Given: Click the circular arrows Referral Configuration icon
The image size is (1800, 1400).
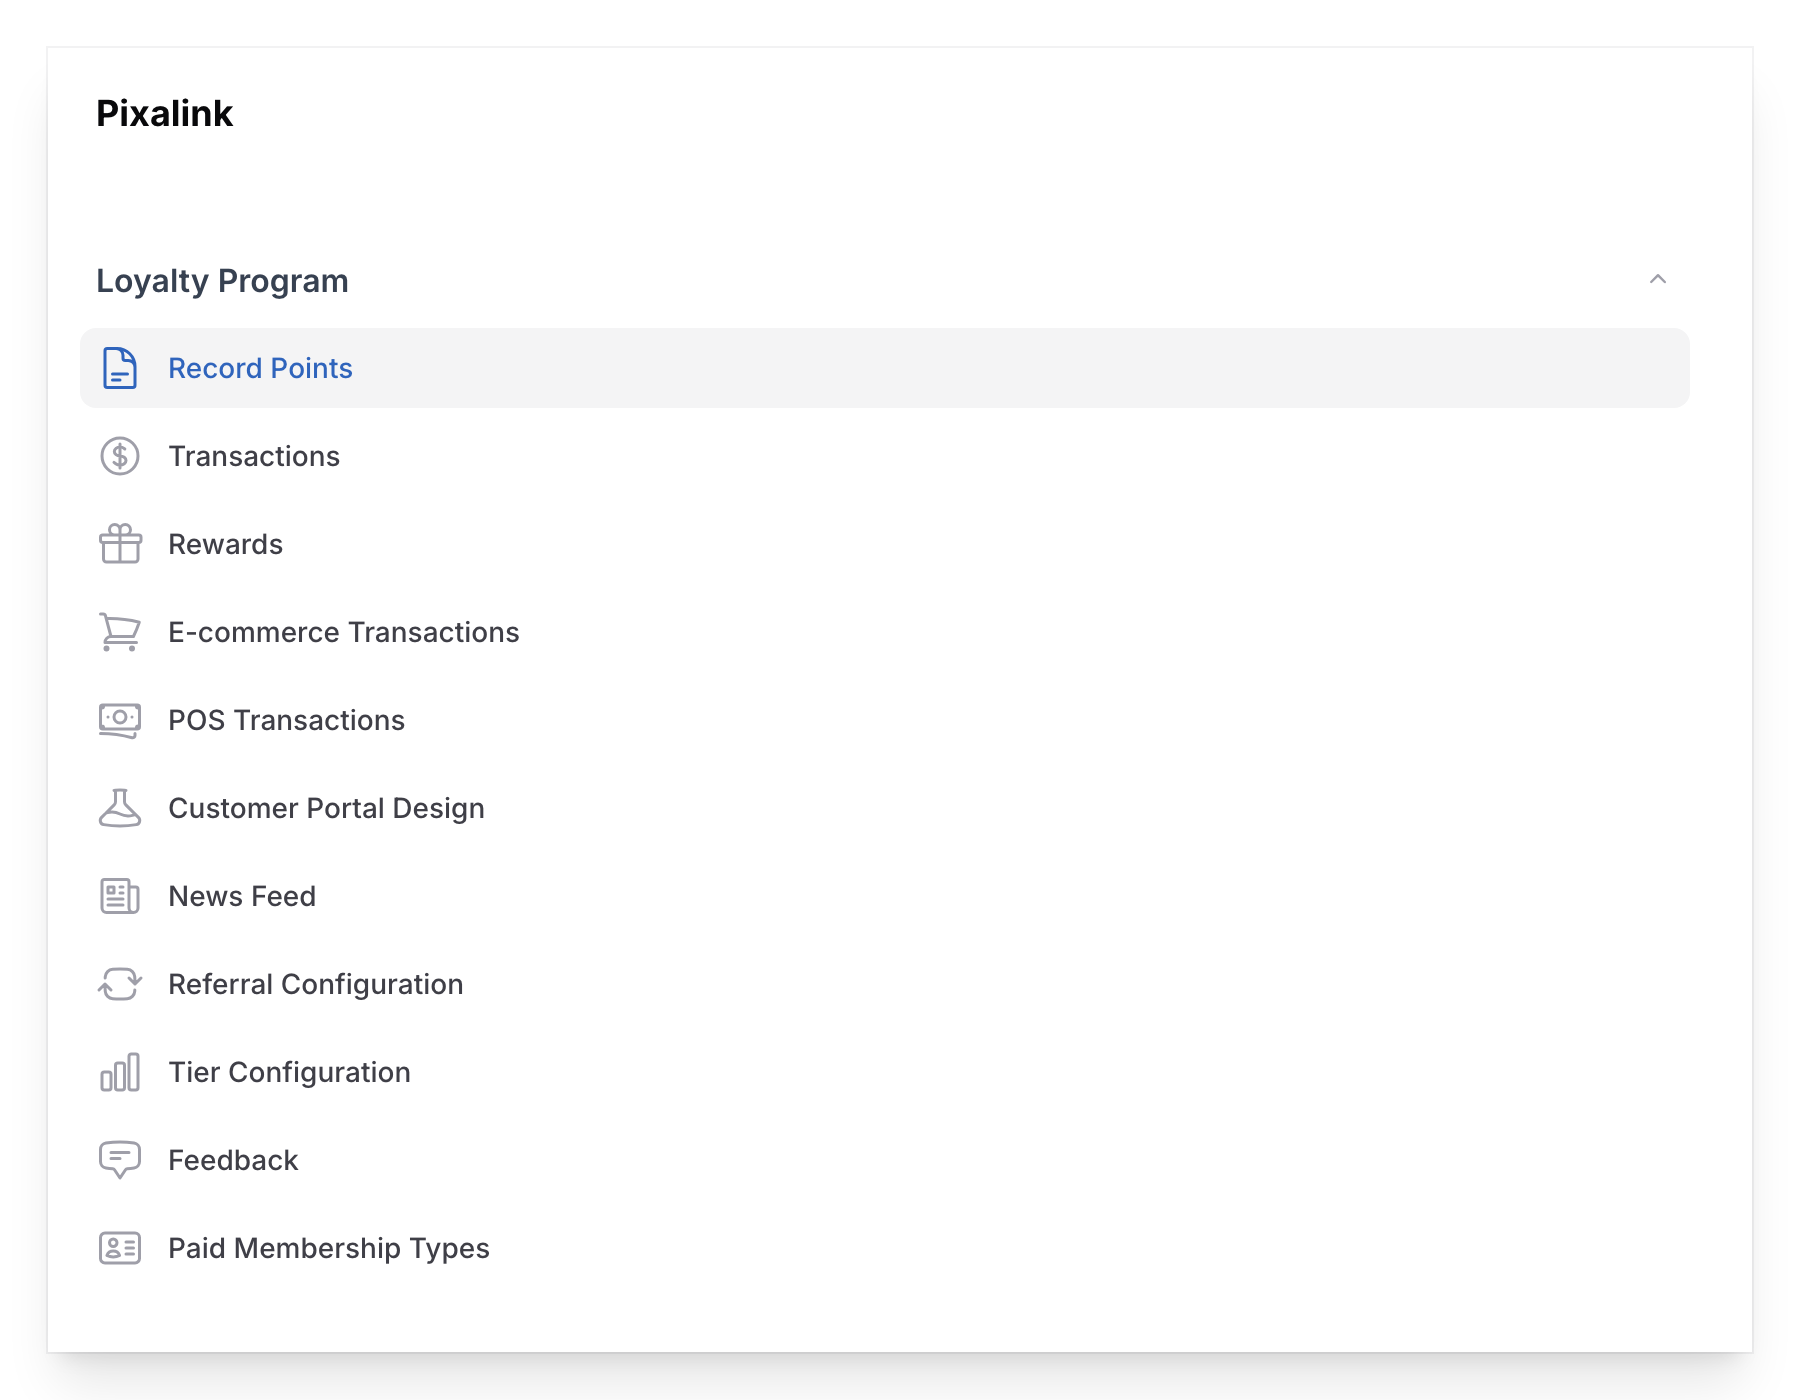Looking at the screenshot, I should tap(119, 984).
